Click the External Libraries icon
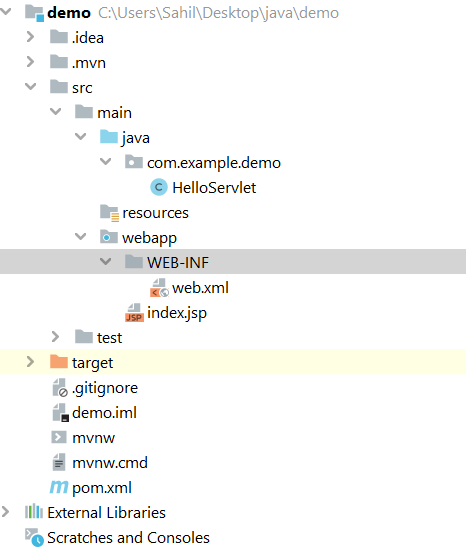This screenshot has width=466, height=550. click(34, 512)
